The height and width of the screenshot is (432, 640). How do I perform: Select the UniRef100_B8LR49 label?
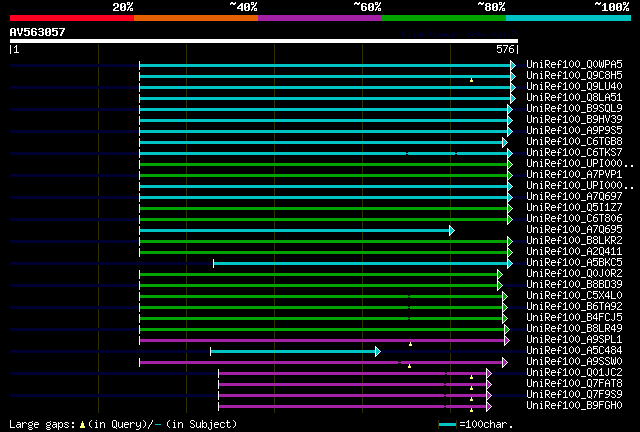pyautogui.click(x=574, y=329)
